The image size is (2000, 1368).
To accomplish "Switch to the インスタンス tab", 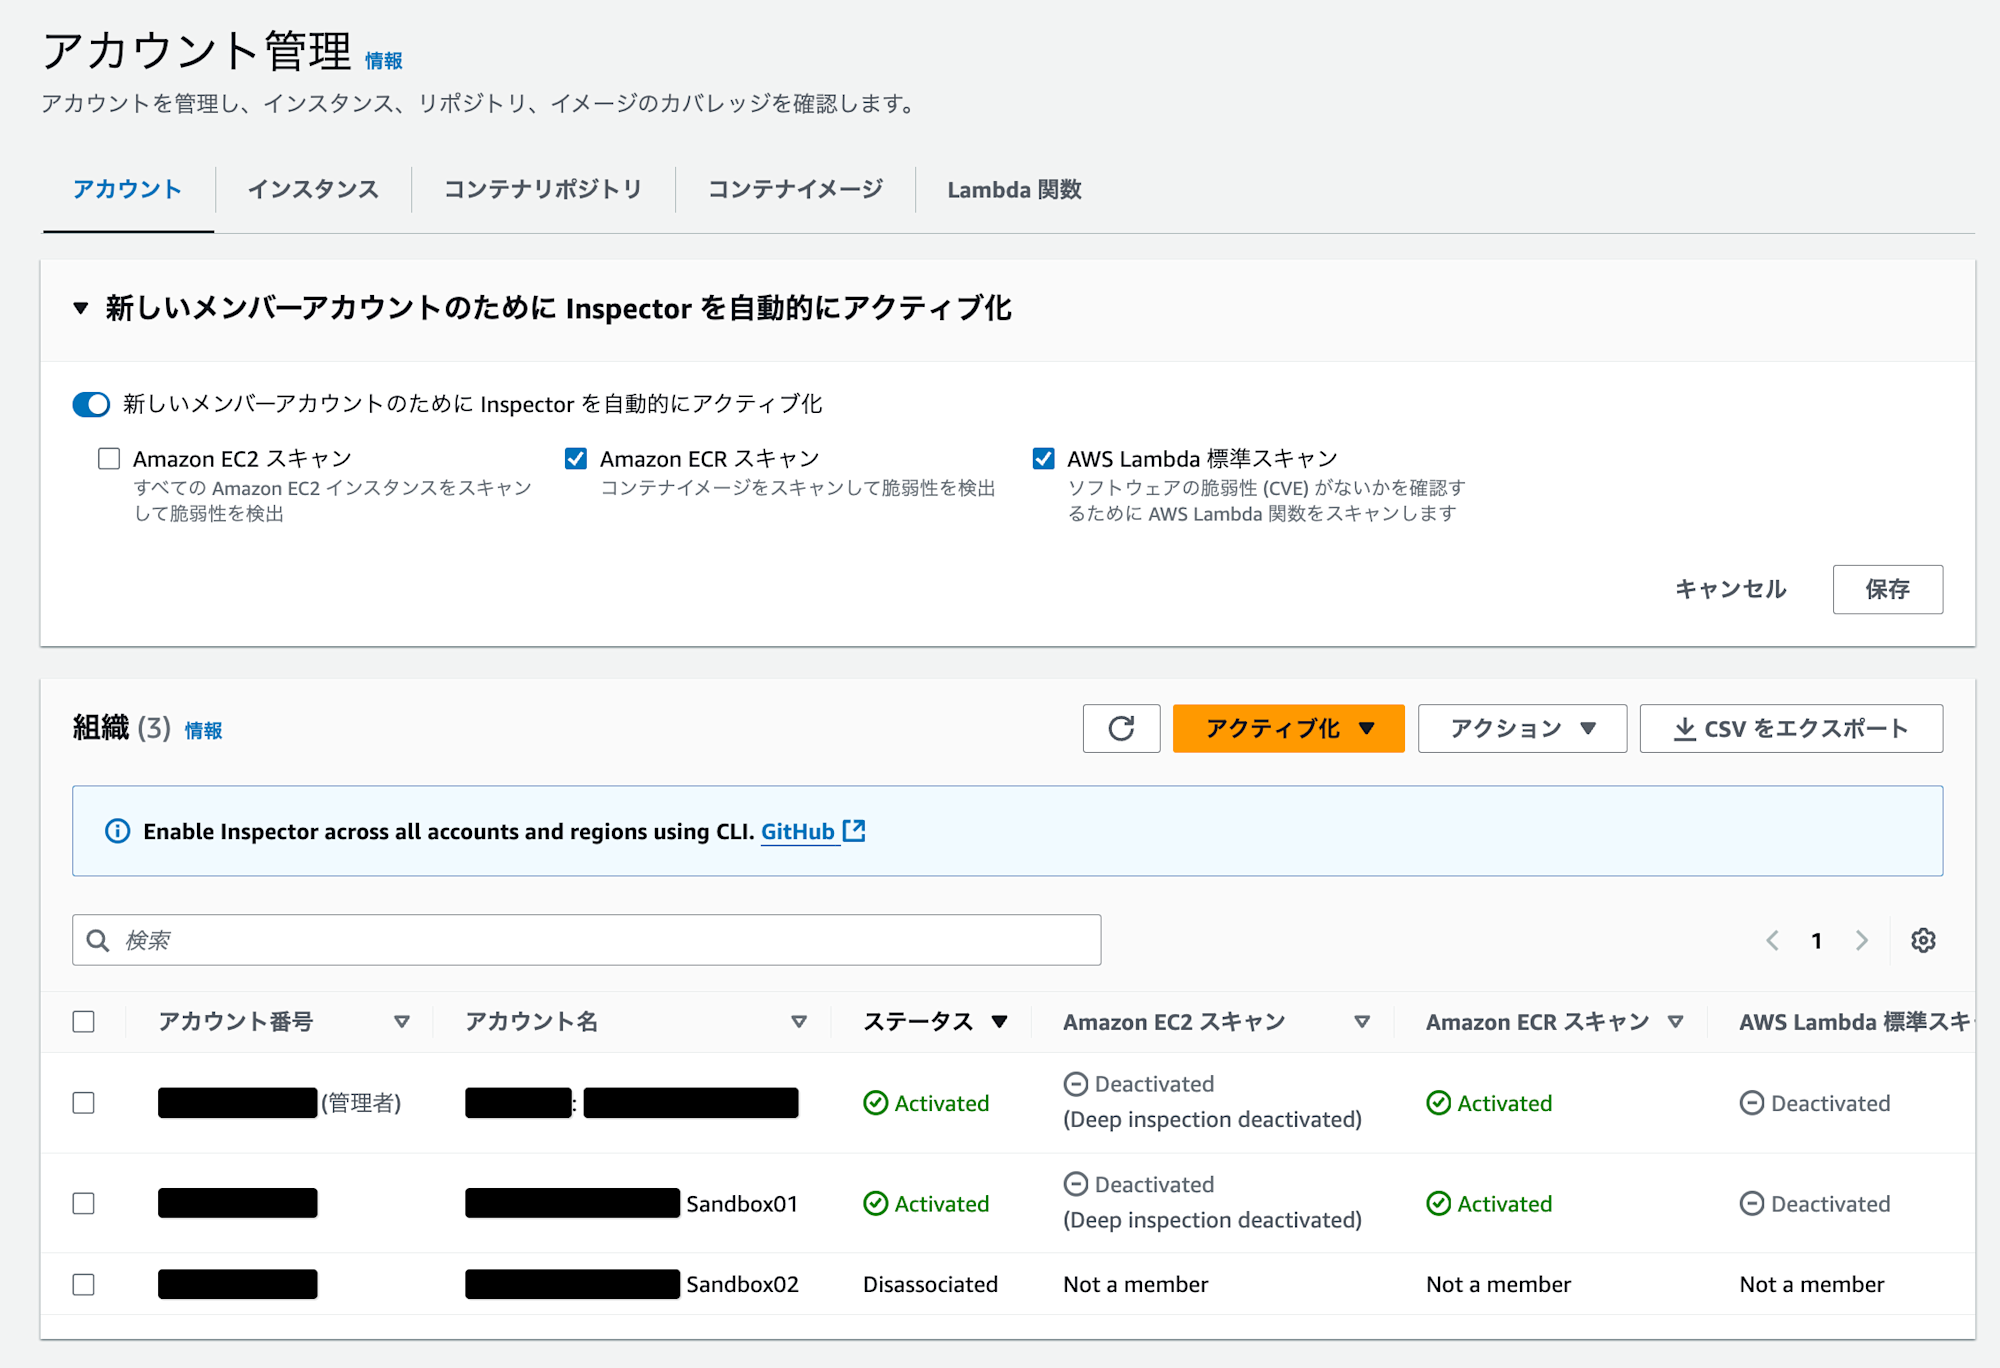I will pyautogui.click(x=313, y=189).
